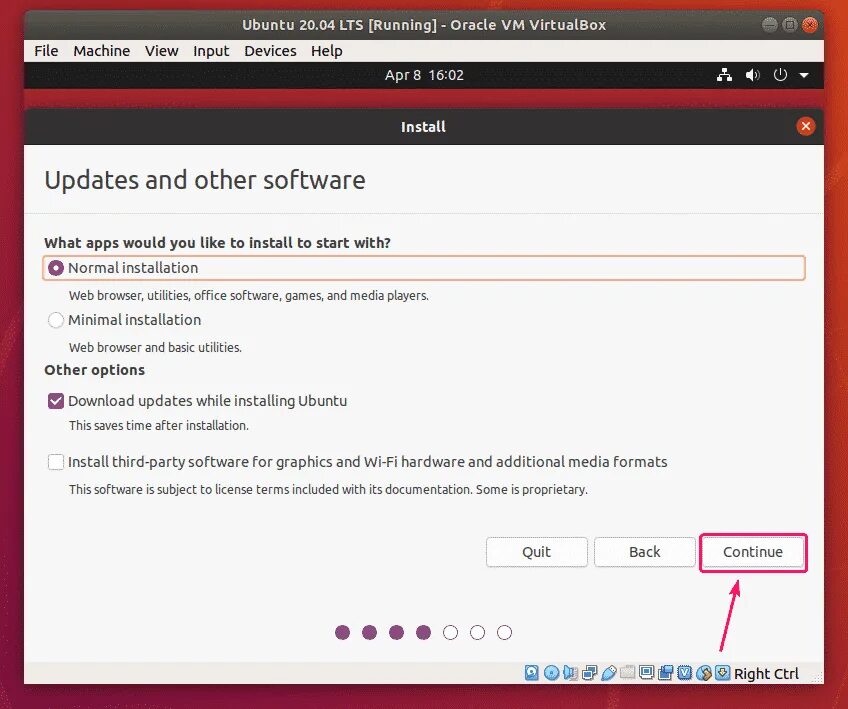The image size is (848, 709).
Task: Open the File menu
Action: coord(46,51)
